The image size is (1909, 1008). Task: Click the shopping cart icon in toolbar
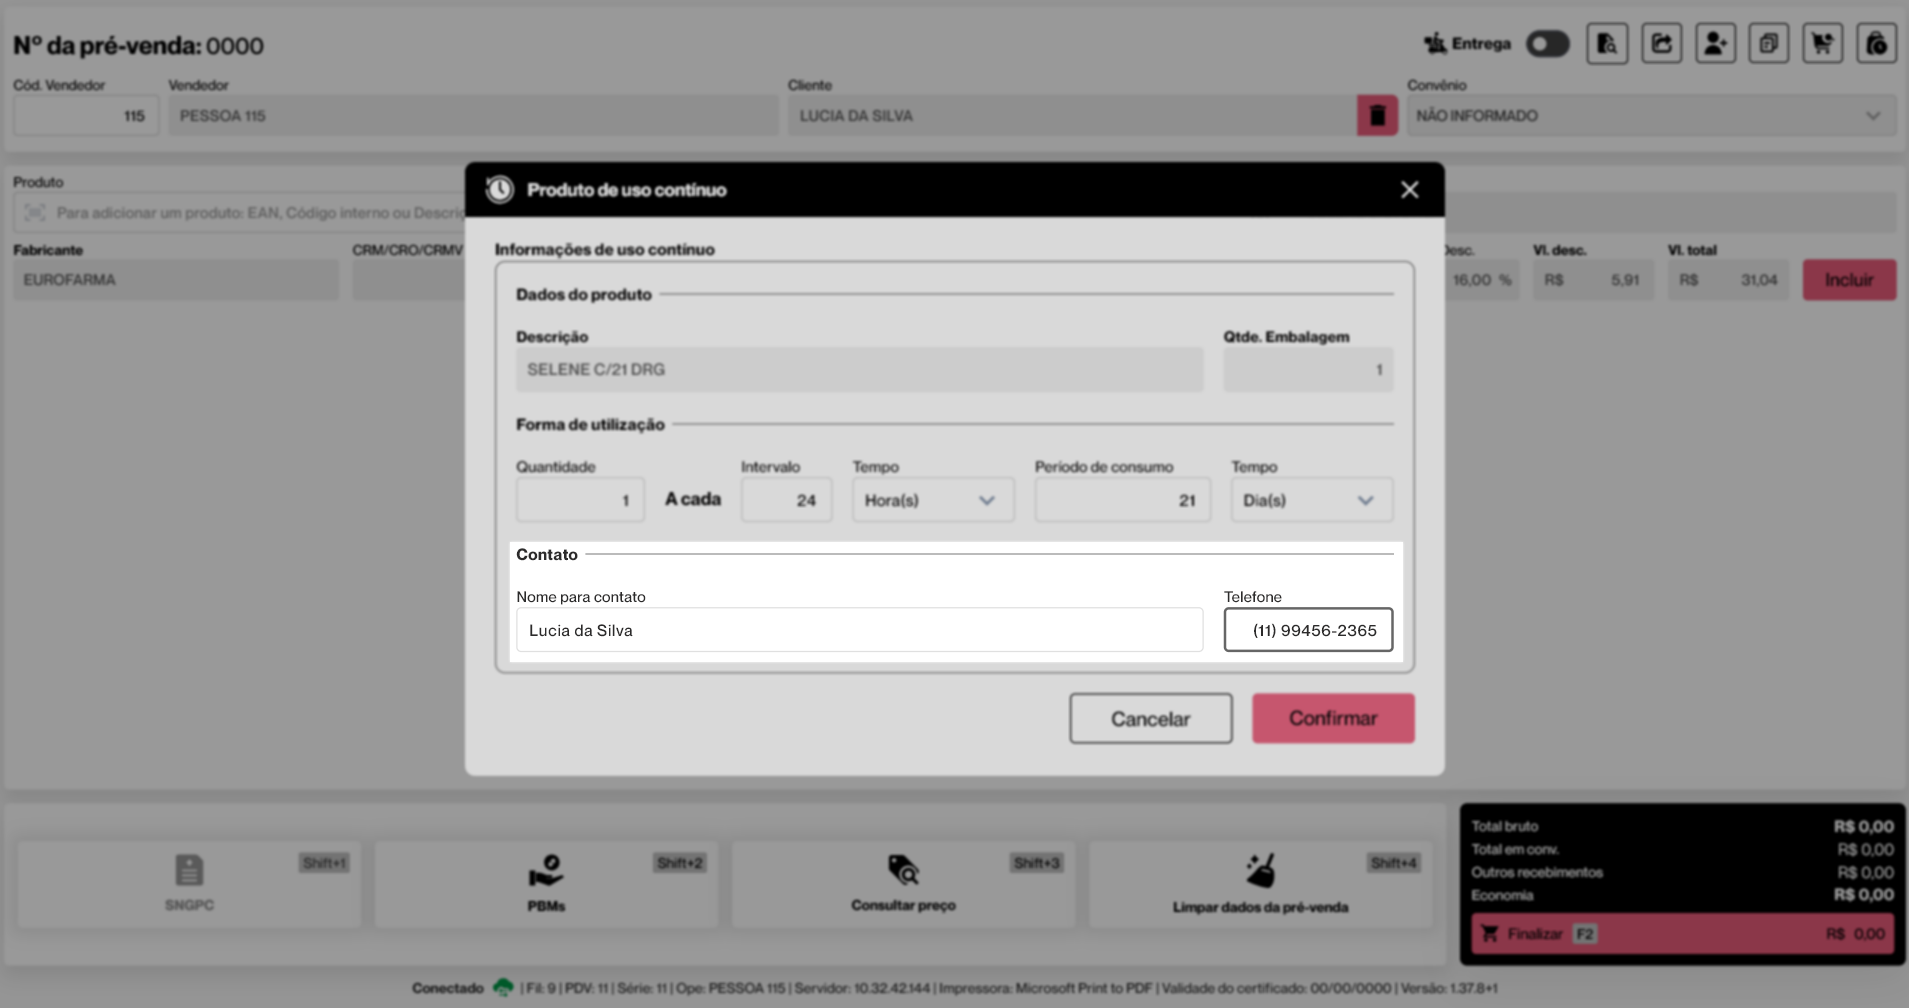[x=1822, y=44]
